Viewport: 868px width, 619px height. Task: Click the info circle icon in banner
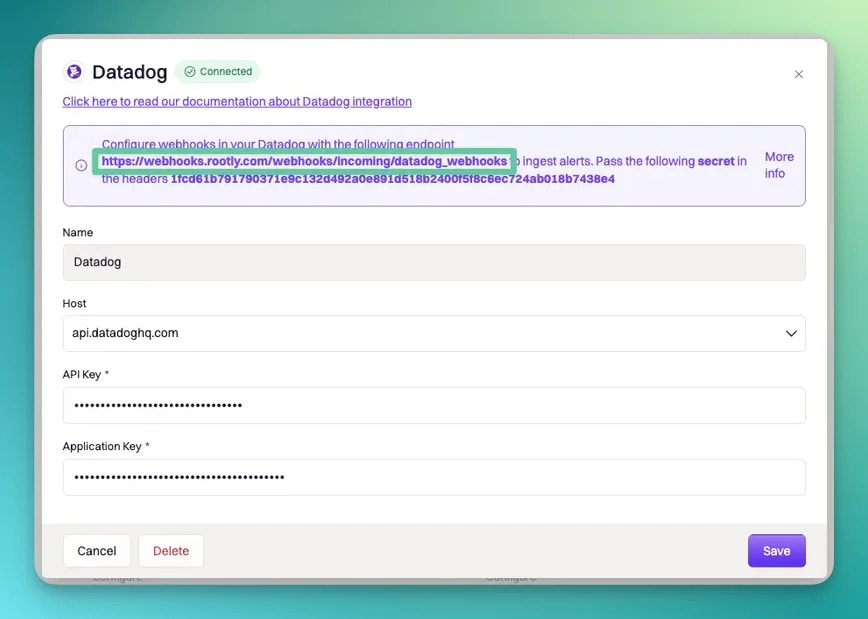click(81, 166)
